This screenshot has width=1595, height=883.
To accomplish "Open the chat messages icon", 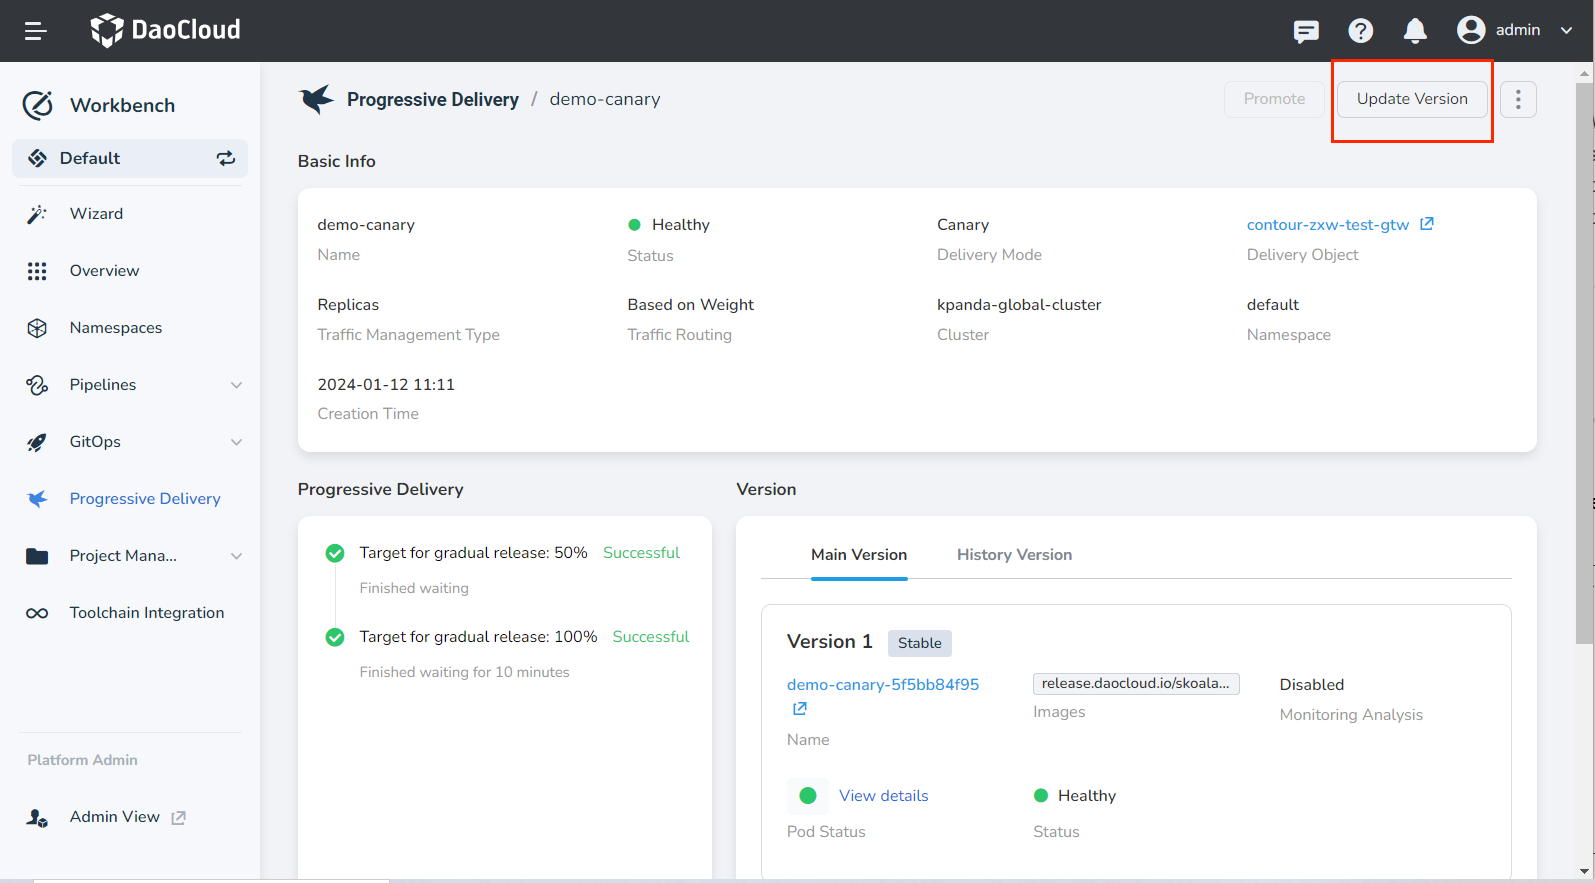I will [x=1305, y=31].
